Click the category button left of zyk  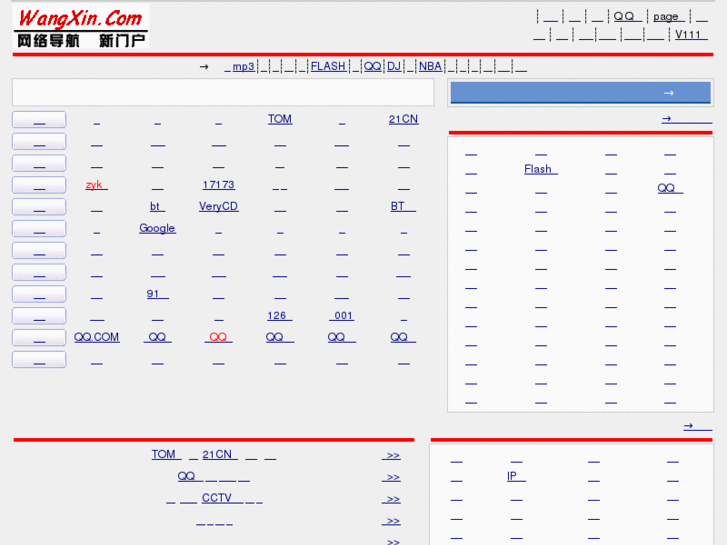coord(39,185)
